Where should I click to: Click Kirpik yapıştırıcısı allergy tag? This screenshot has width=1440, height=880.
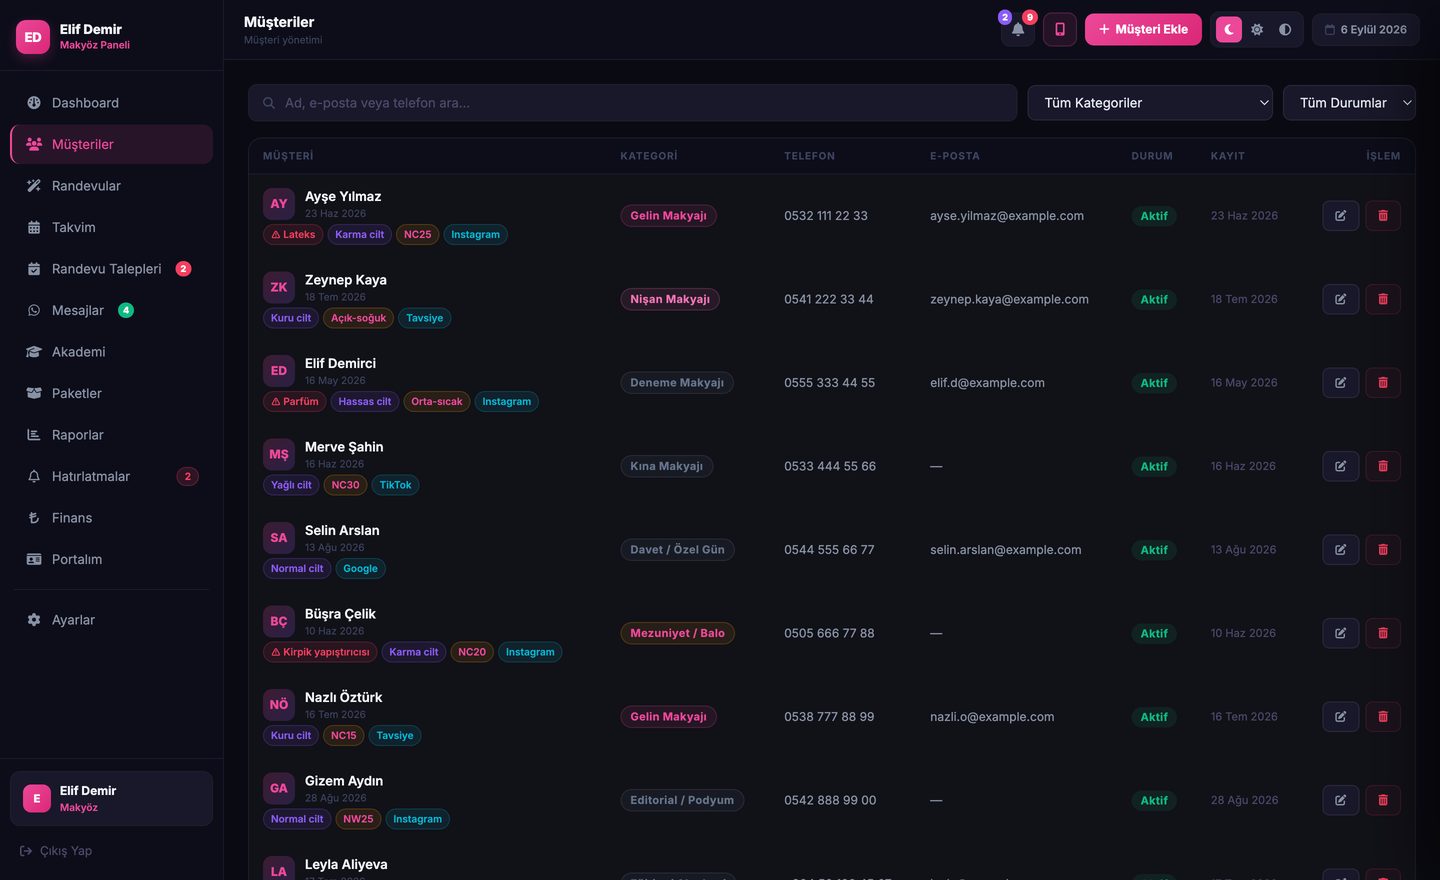320,652
